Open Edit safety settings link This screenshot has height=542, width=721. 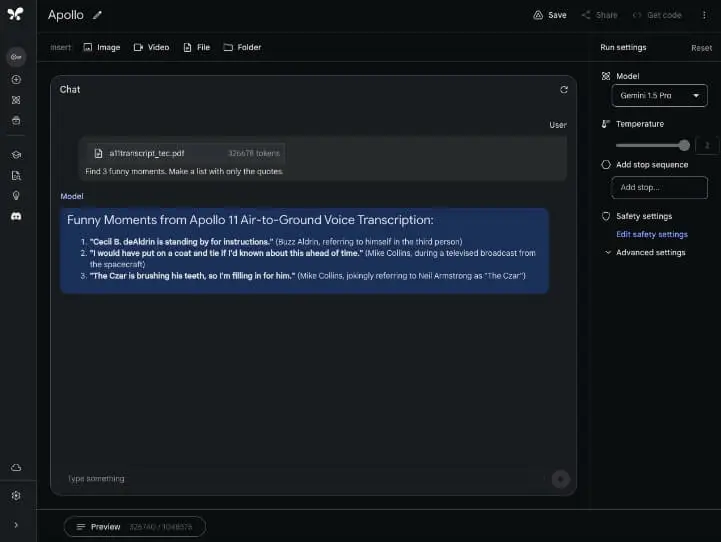pyautogui.click(x=651, y=234)
